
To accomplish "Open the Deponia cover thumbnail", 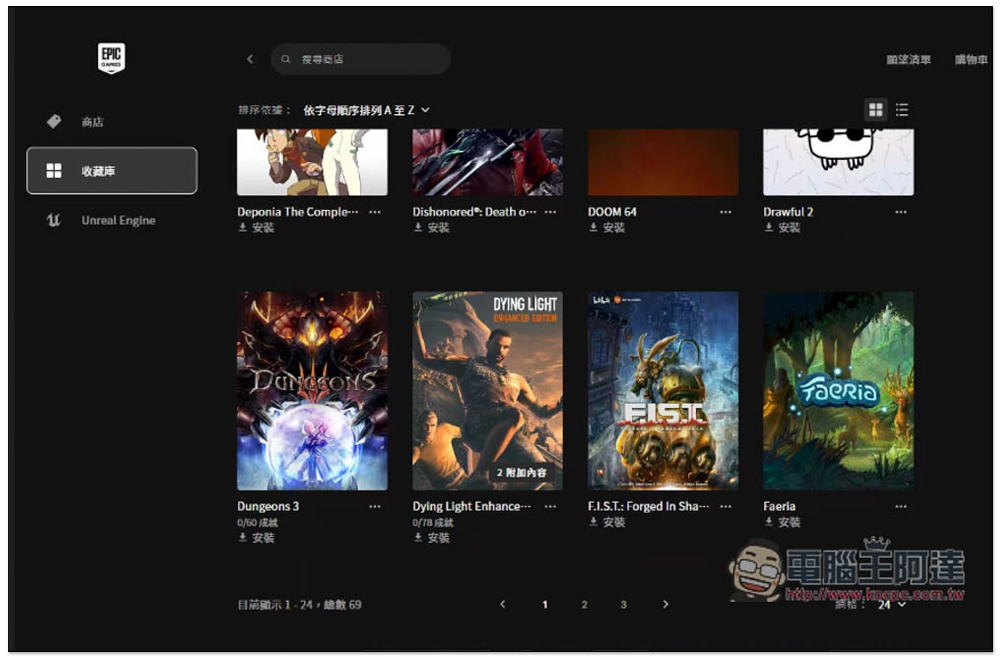I will (x=312, y=162).
